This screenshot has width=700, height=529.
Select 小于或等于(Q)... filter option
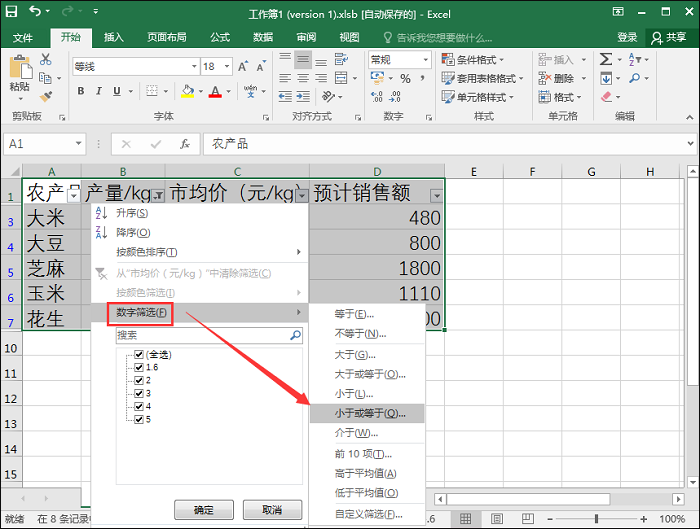[367, 413]
